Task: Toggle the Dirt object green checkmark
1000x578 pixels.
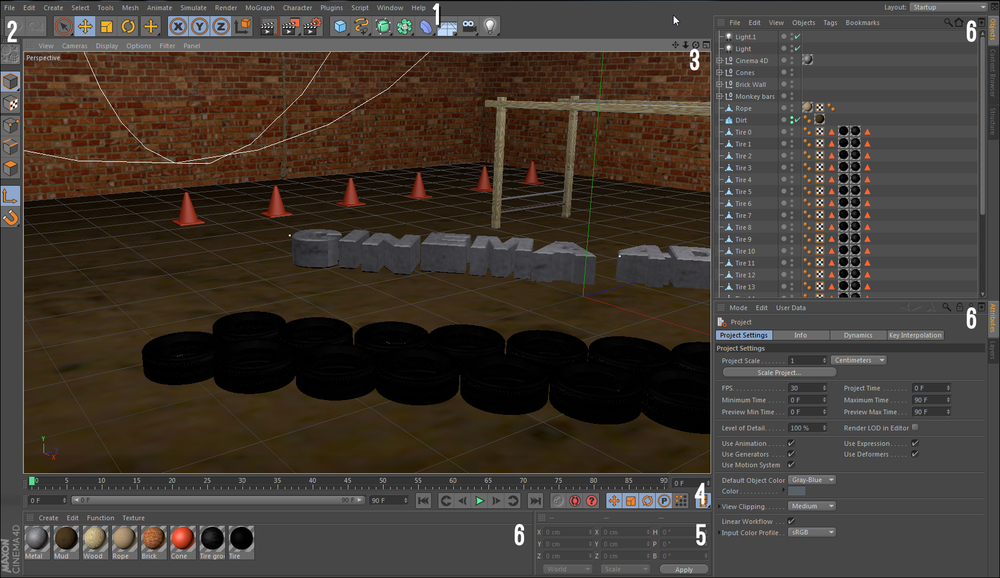Action: [x=797, y=120]
